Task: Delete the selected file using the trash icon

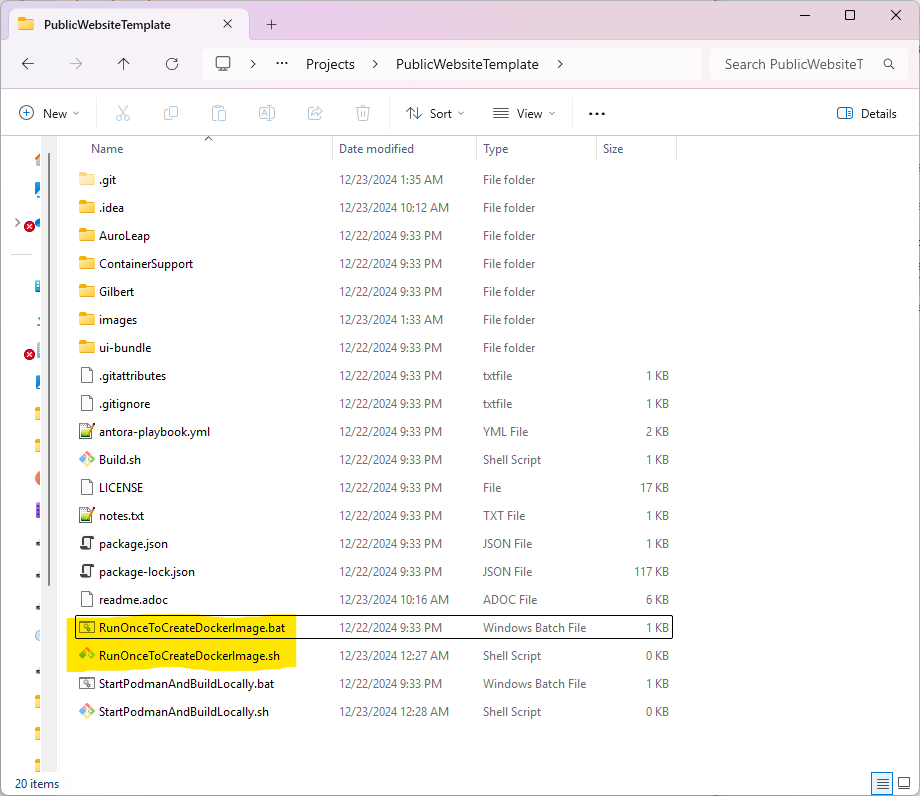Action: (362, 113)
